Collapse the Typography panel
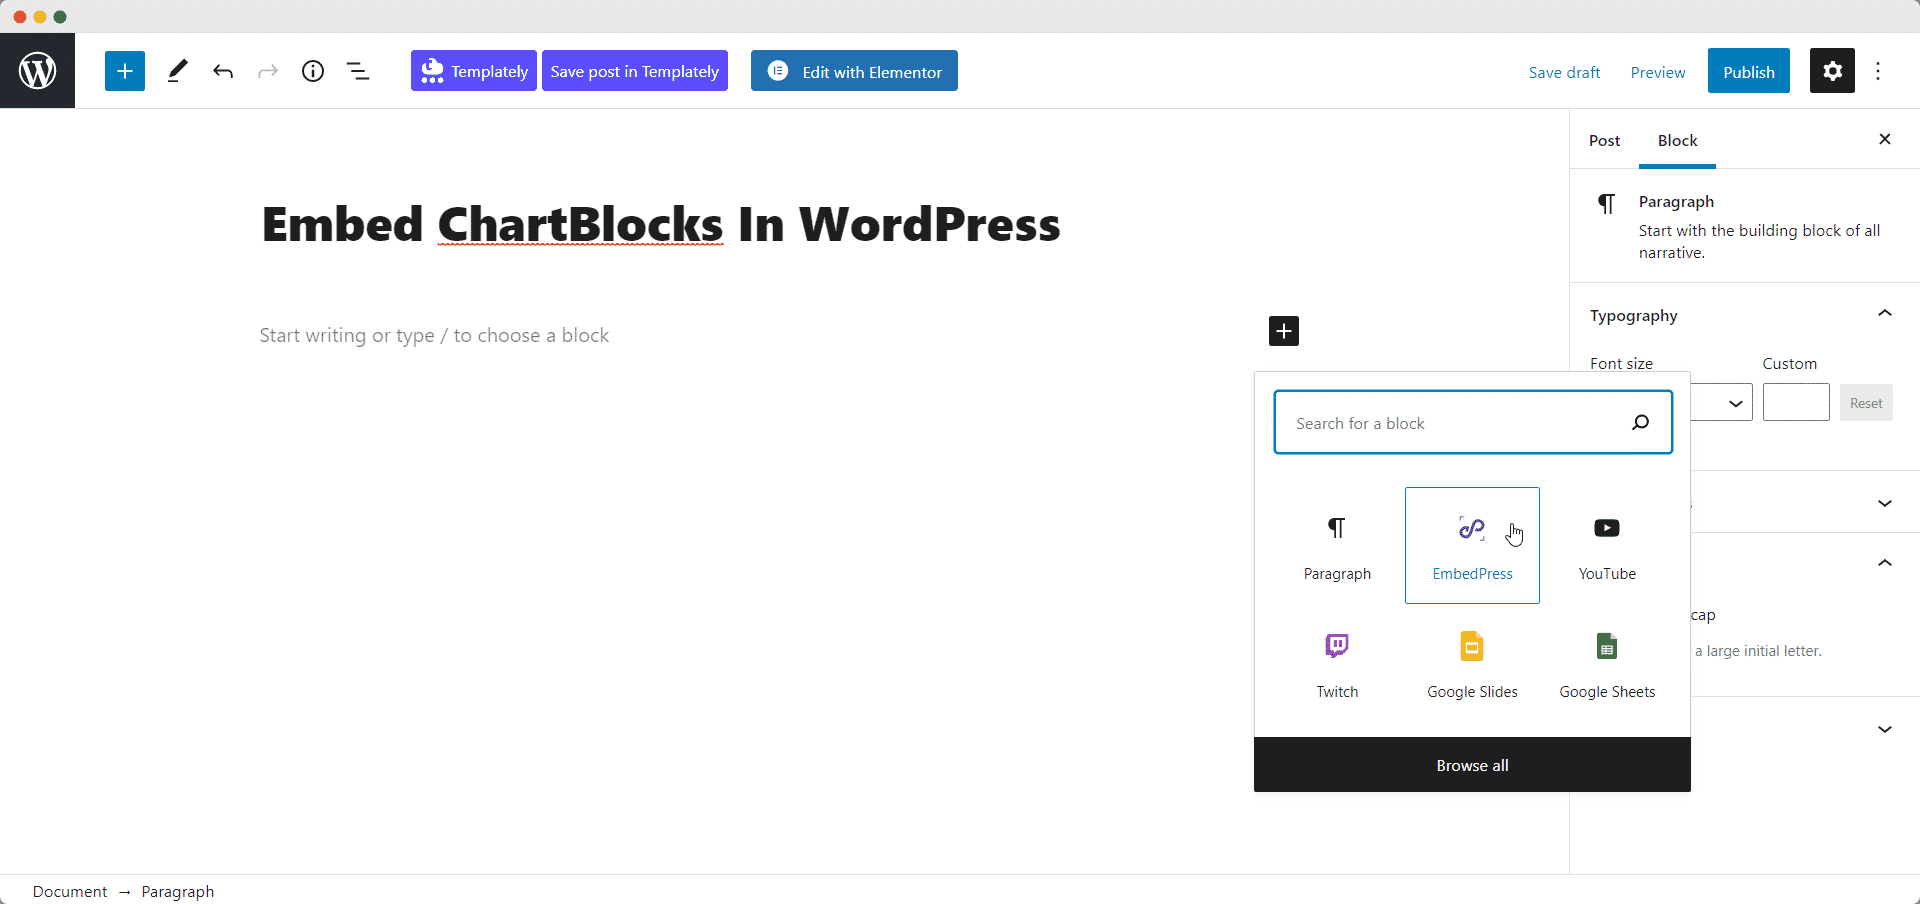The width and height of the screenshot is (1920, 904). (1885, 314)
